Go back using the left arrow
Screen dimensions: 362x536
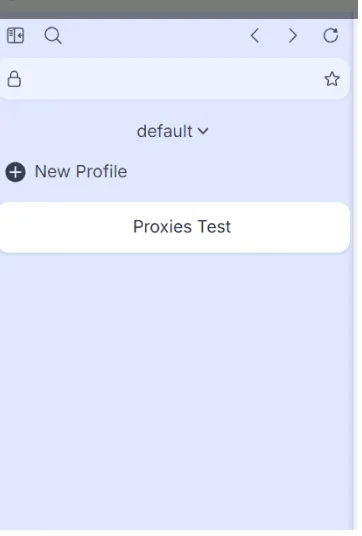tap(255, 36)
